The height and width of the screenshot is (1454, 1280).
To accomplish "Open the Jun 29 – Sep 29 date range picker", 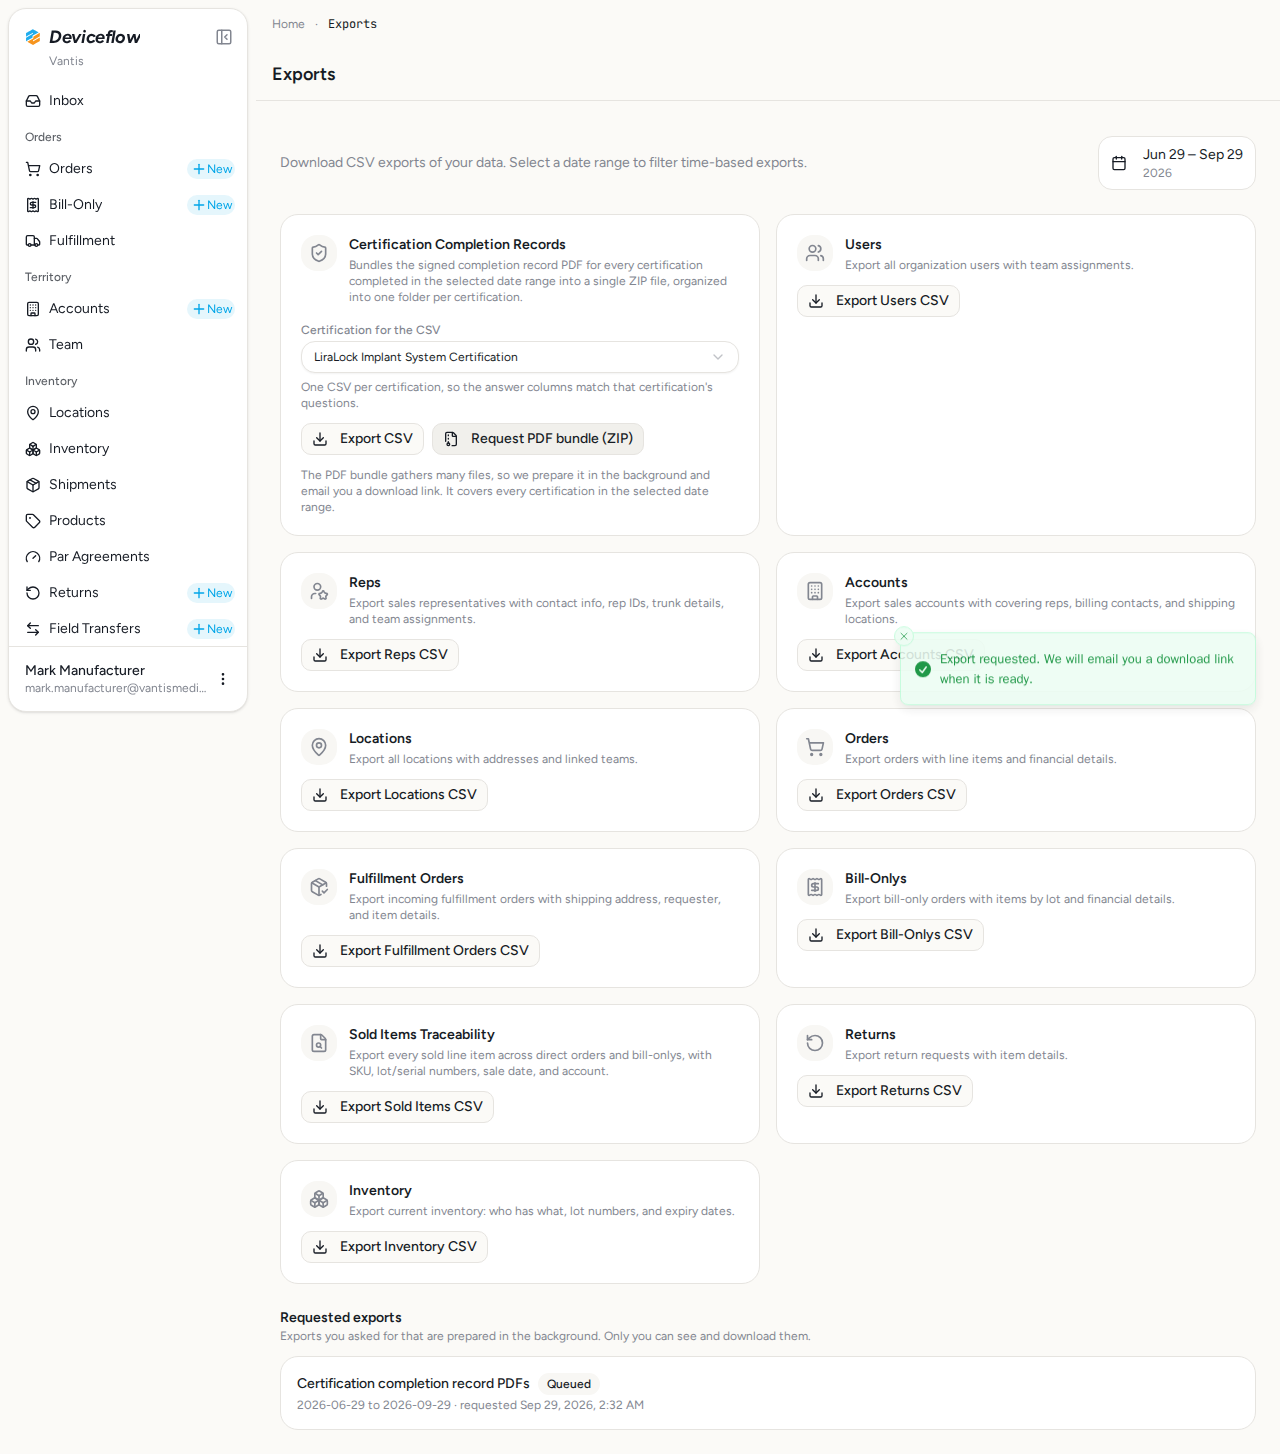I will point(1177,163).
